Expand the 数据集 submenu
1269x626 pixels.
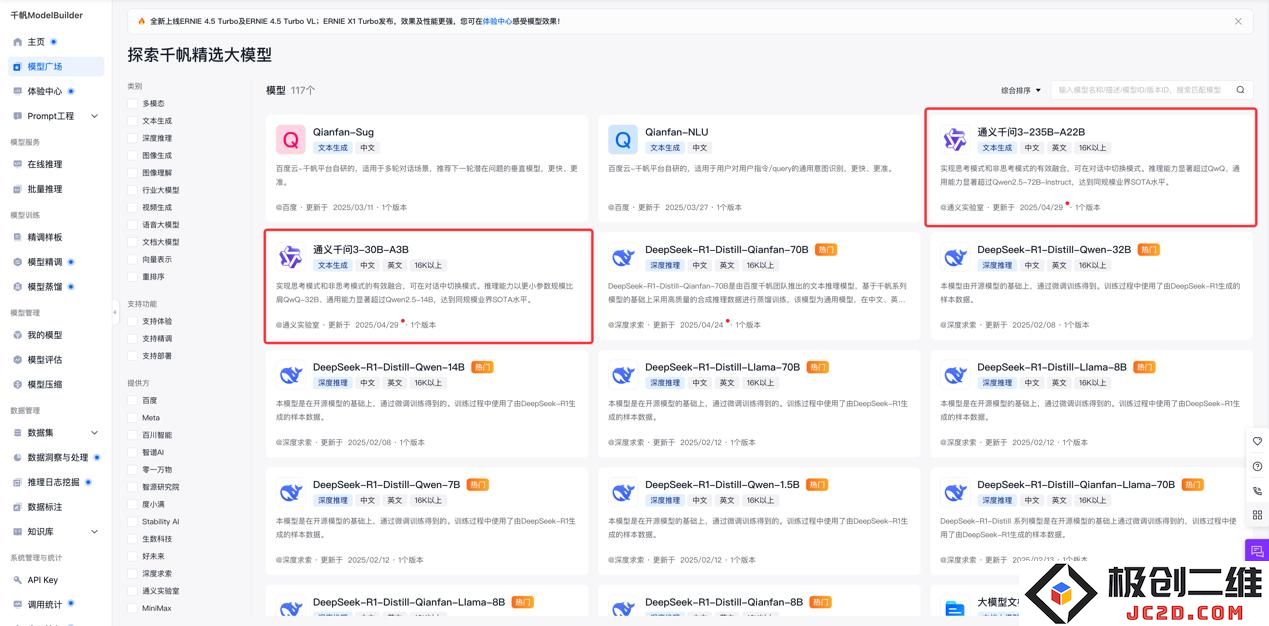95,433
